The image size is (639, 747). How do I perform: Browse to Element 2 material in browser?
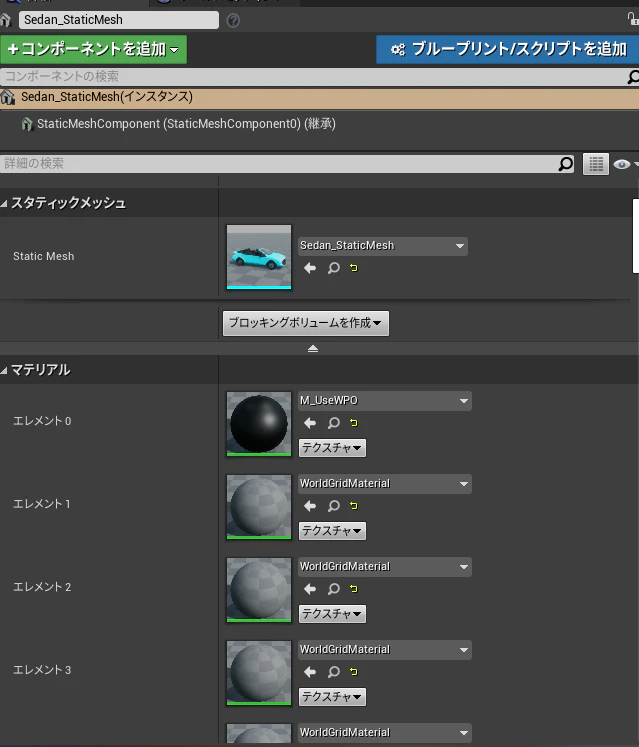[x=334, y=589]
